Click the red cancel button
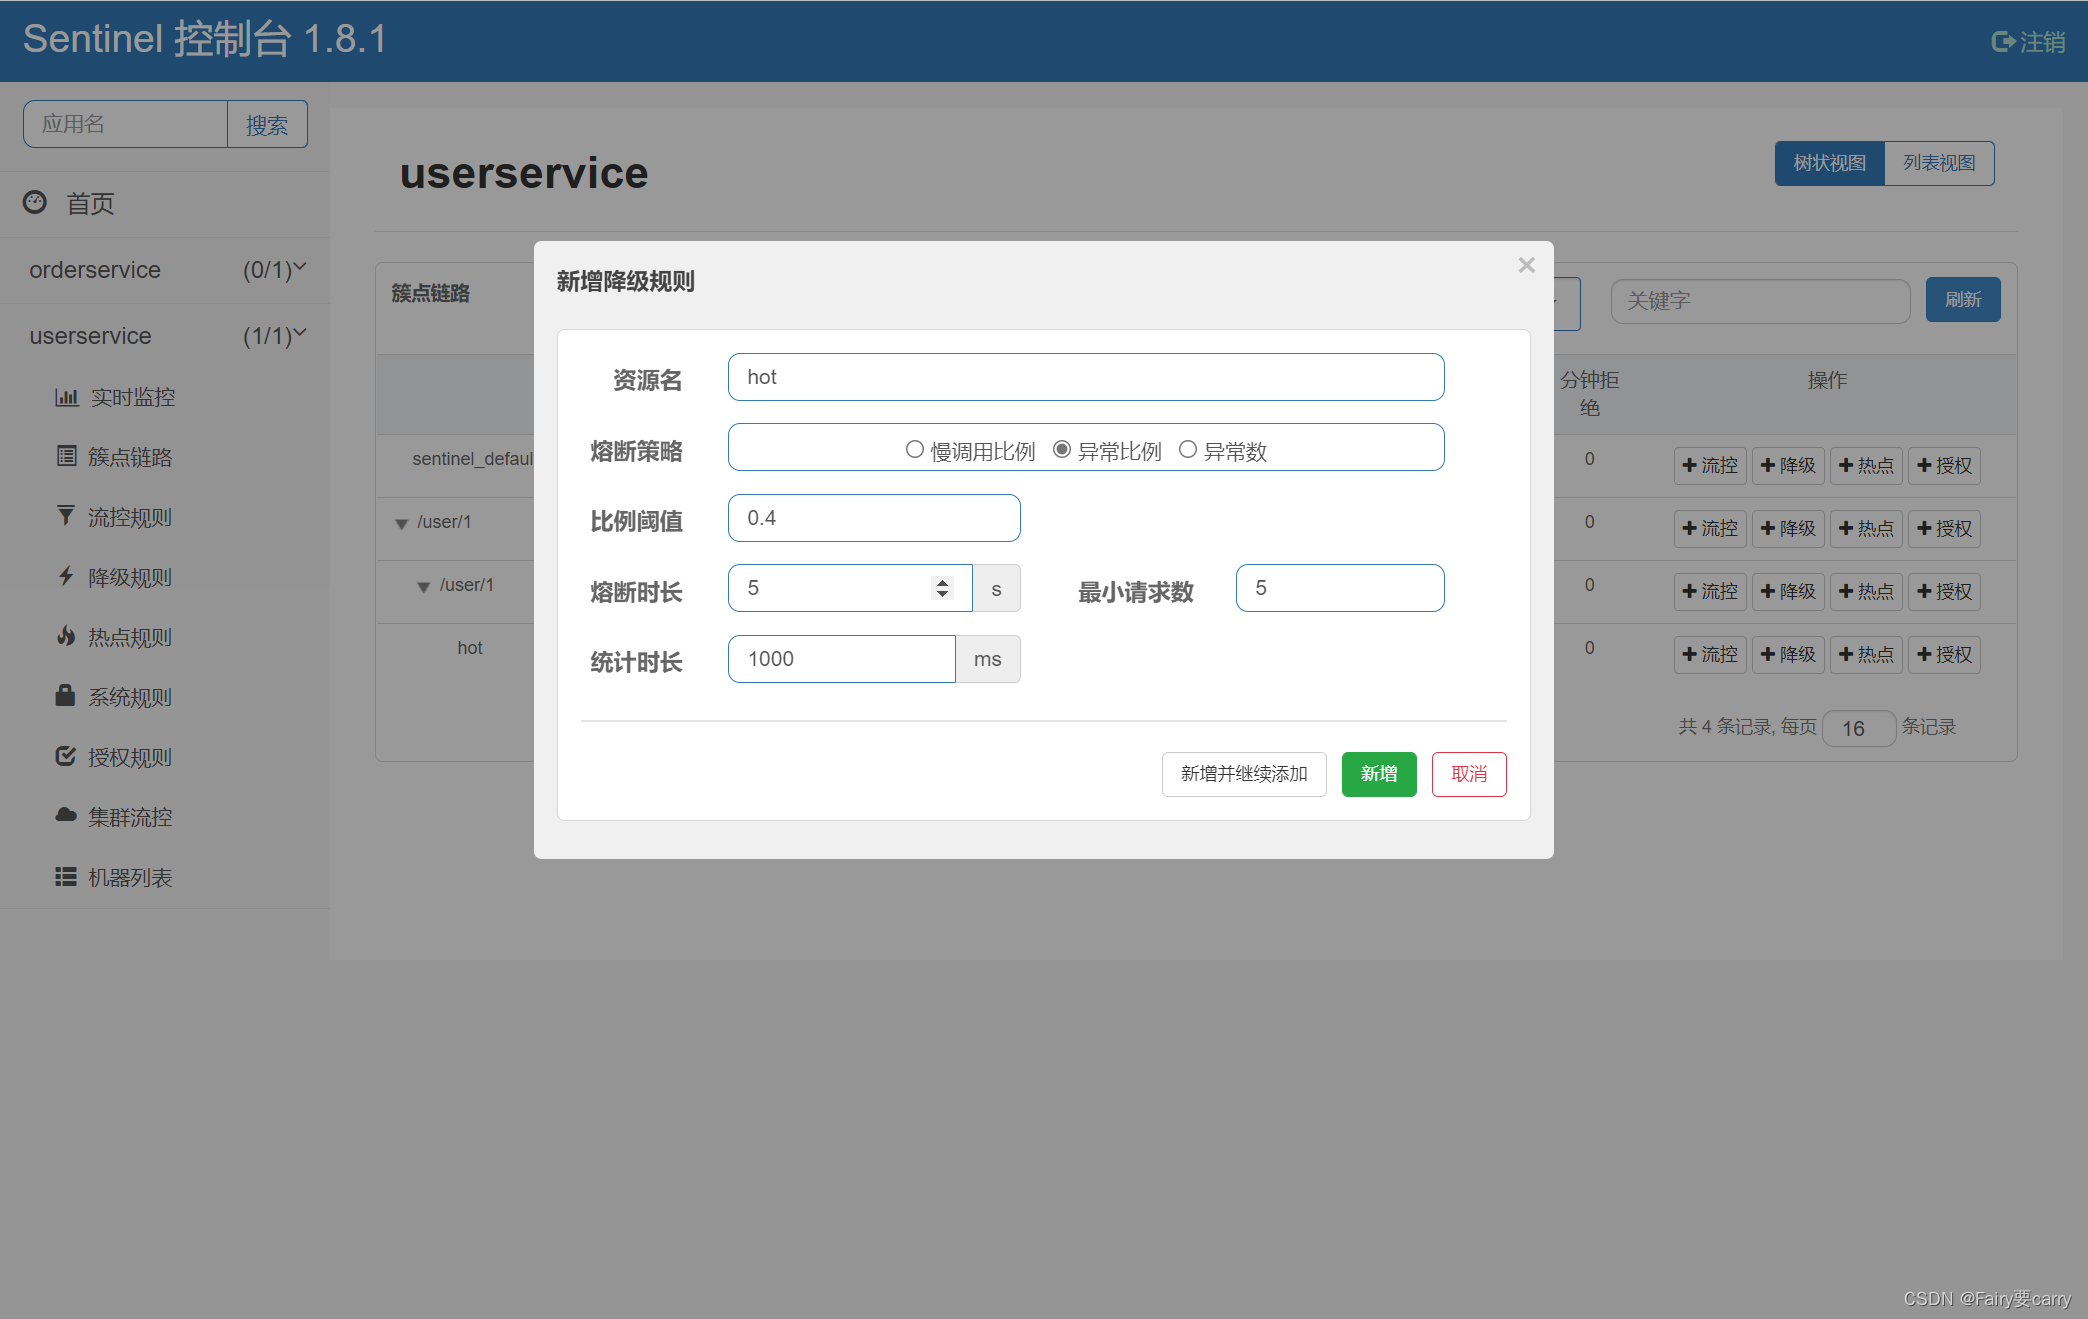 tap(1468, 774)
